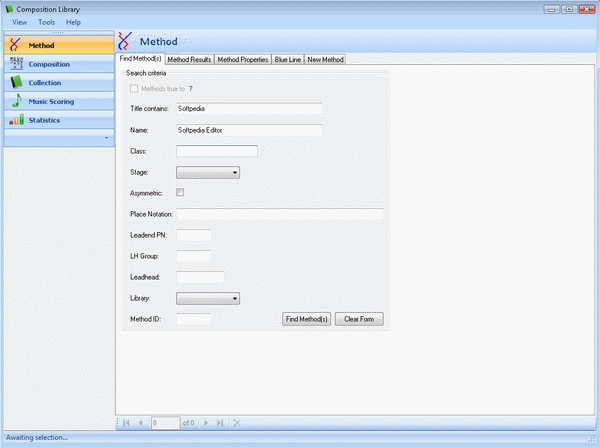Open the Stage dropdown
The width and height of the screenshot is (600, 447).
(x=208, y=173)
